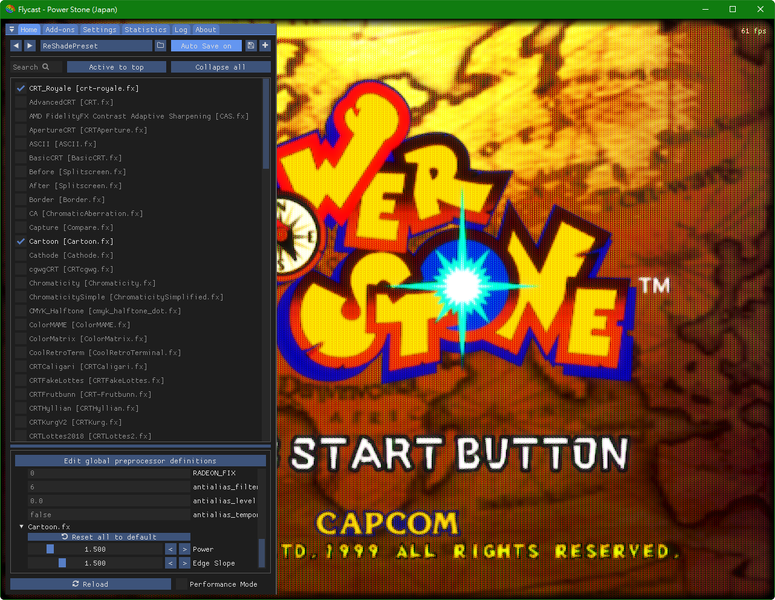Select CoolRetroTerm effect row
The height and width of the screenshot is (600, 775).
pos(105,352)
